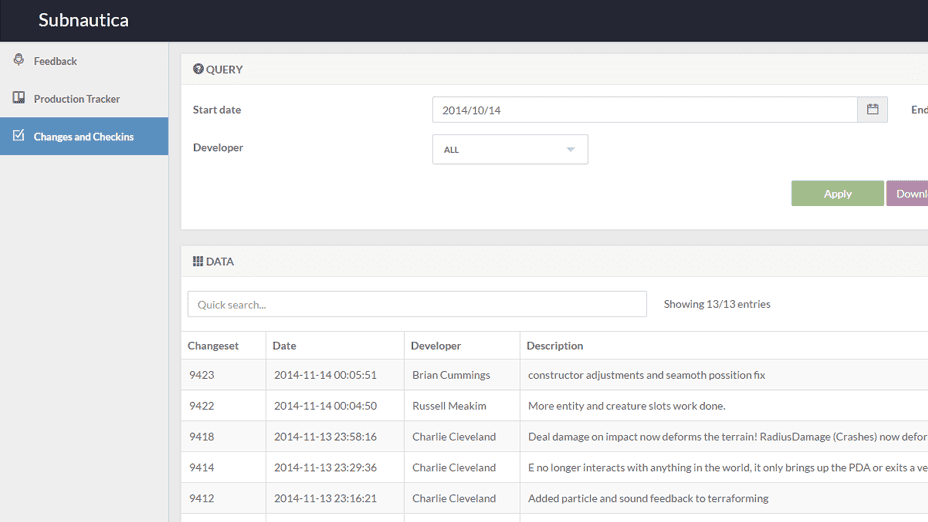
Task: Click description 'More entity and creature slots work done.'
Action: (627, 405)
